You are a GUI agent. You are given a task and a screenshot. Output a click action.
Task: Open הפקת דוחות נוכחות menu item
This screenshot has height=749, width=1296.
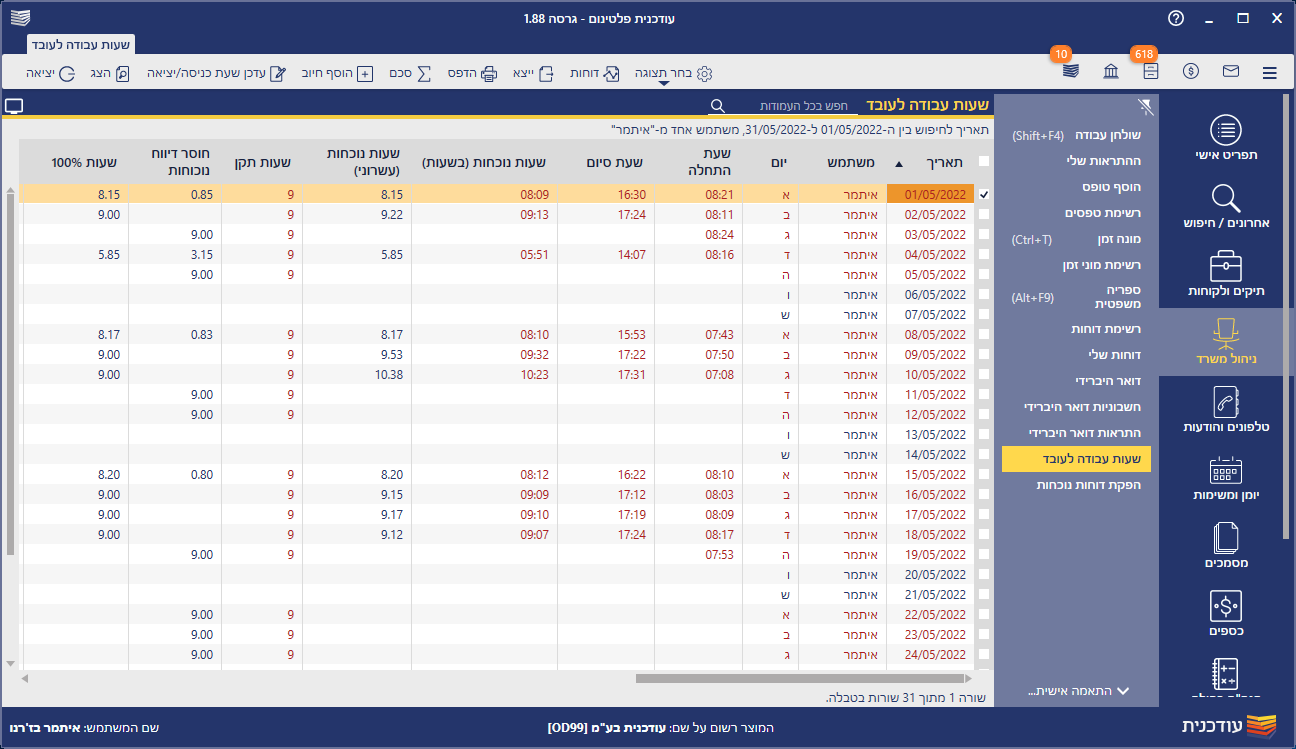1076,485
